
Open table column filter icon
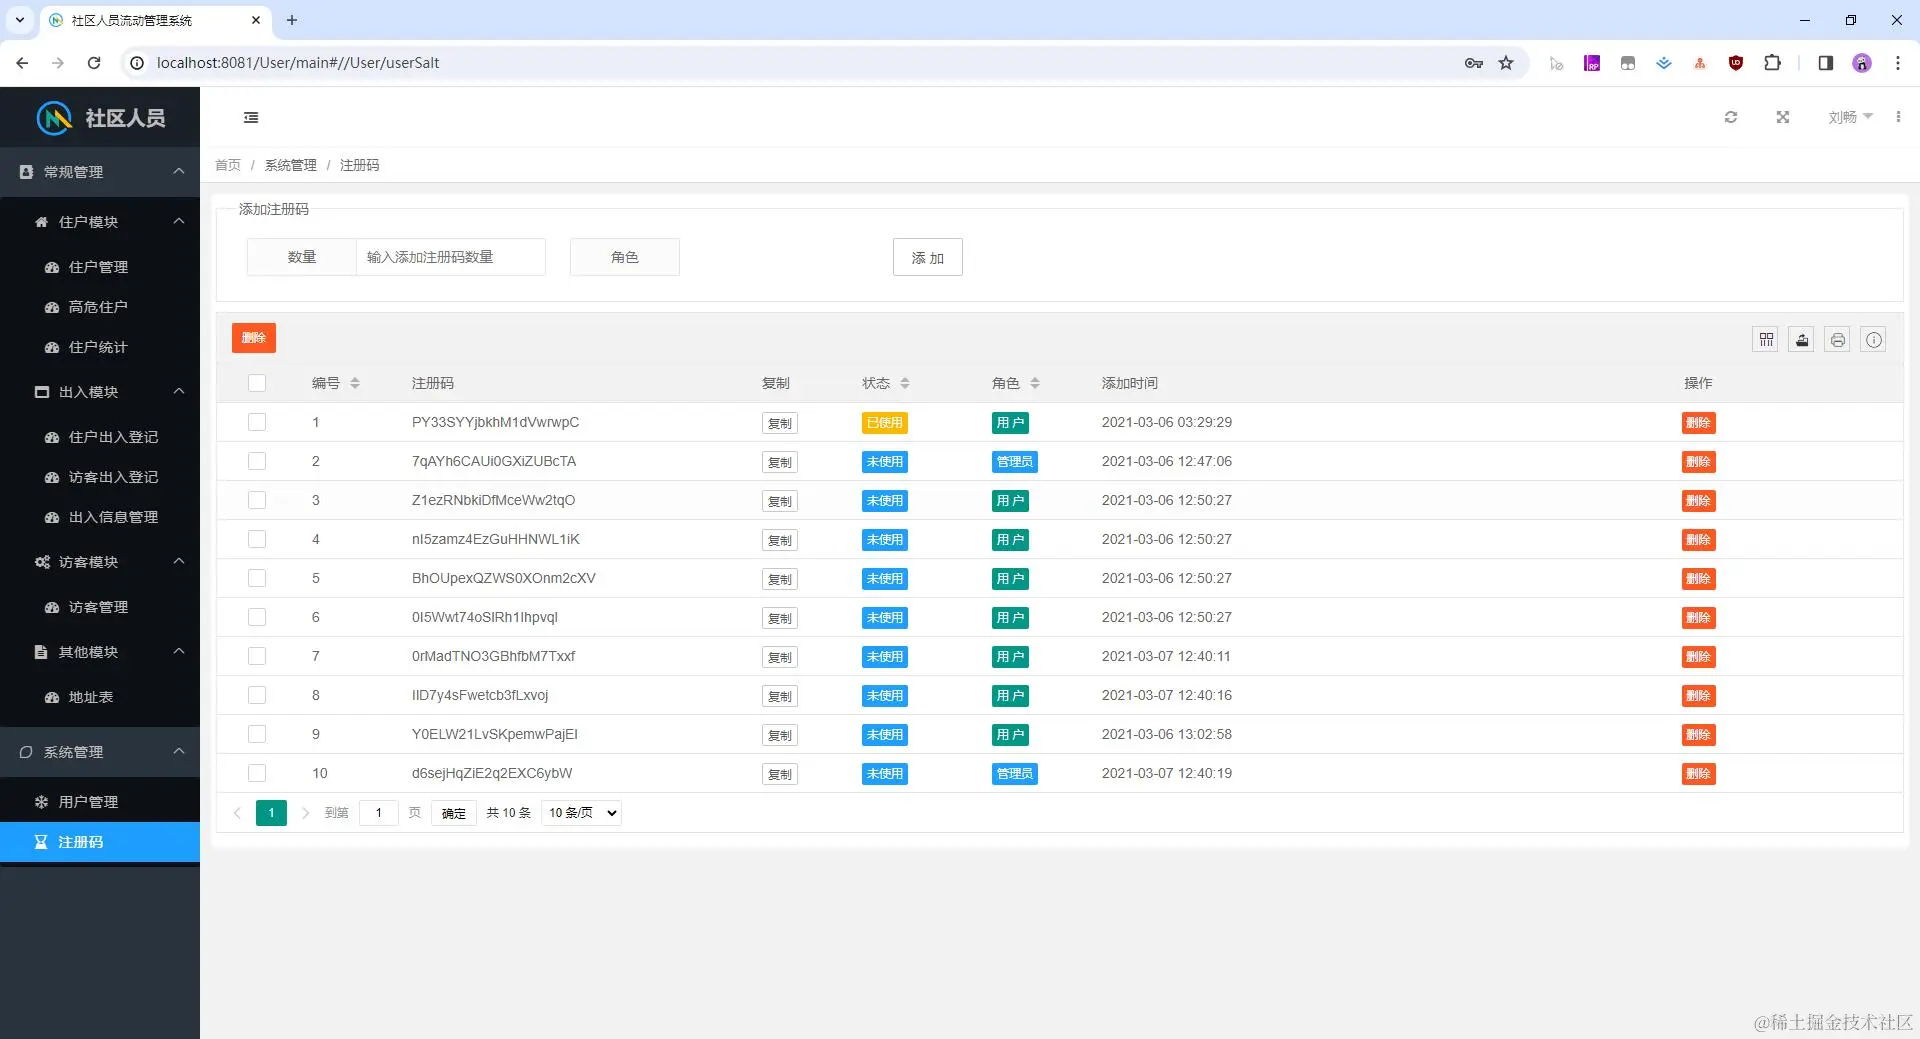pyautogui.click(x=1766, y=340)
